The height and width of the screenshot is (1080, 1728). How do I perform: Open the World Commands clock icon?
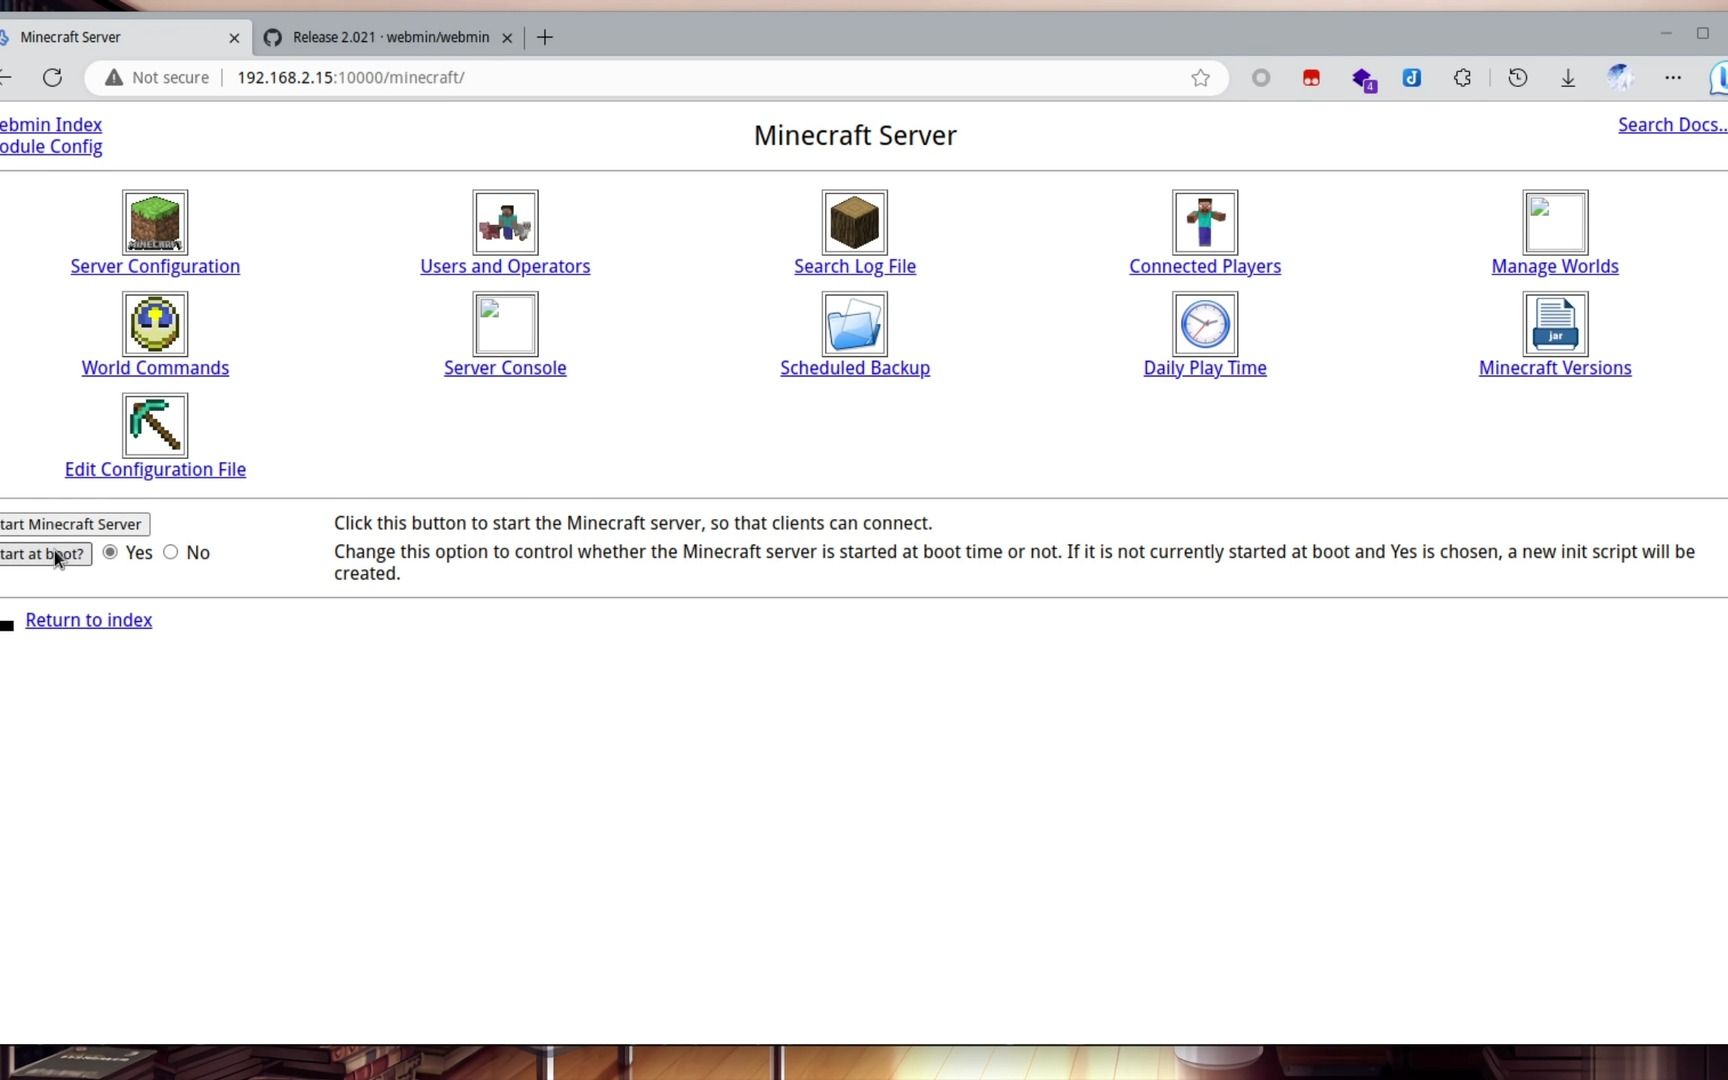tap(155, 324)
